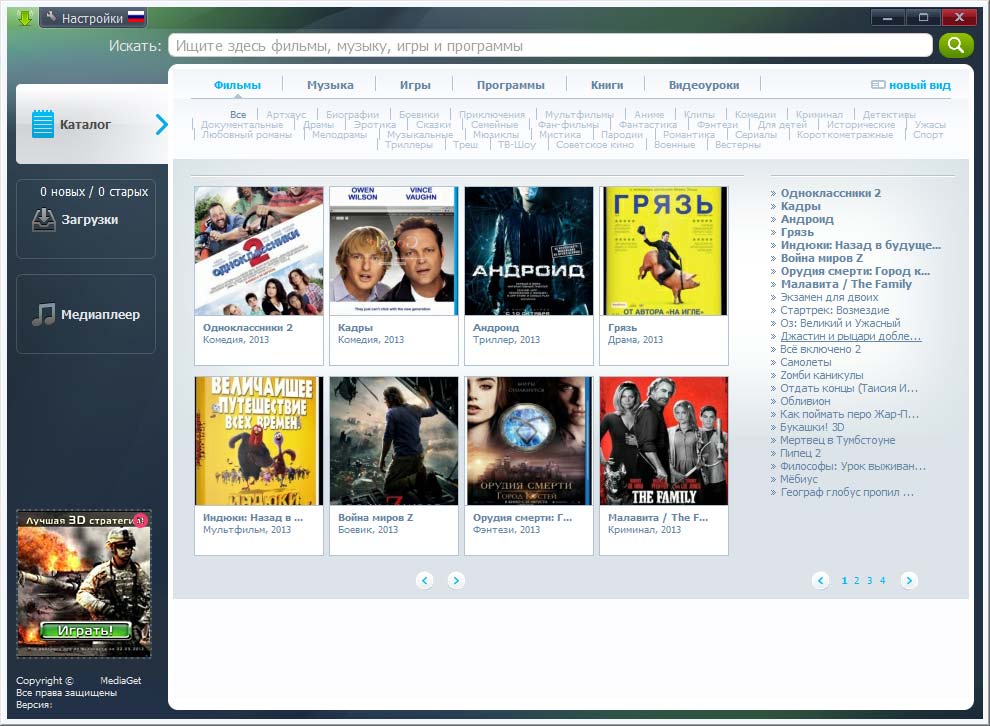This screenshot has height=726, width=990.
Task: Click the green search magnifier button
Action: (955, 45)
